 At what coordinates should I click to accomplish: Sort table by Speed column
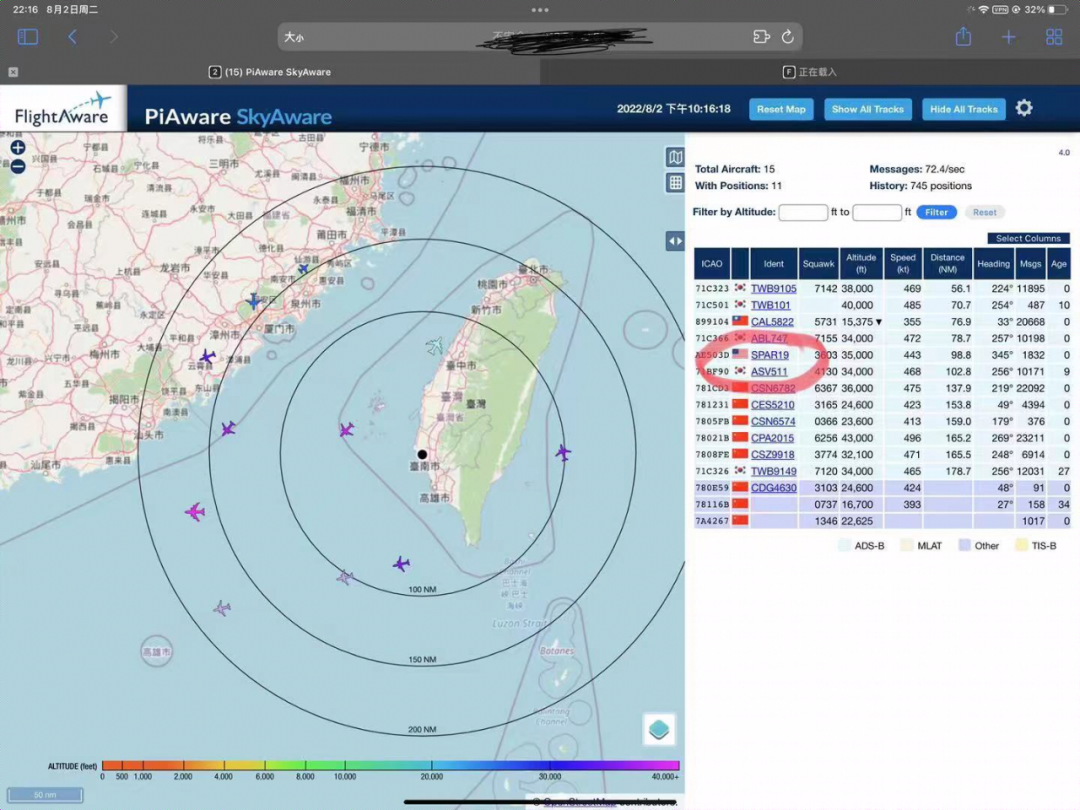[x=903, y=263]
